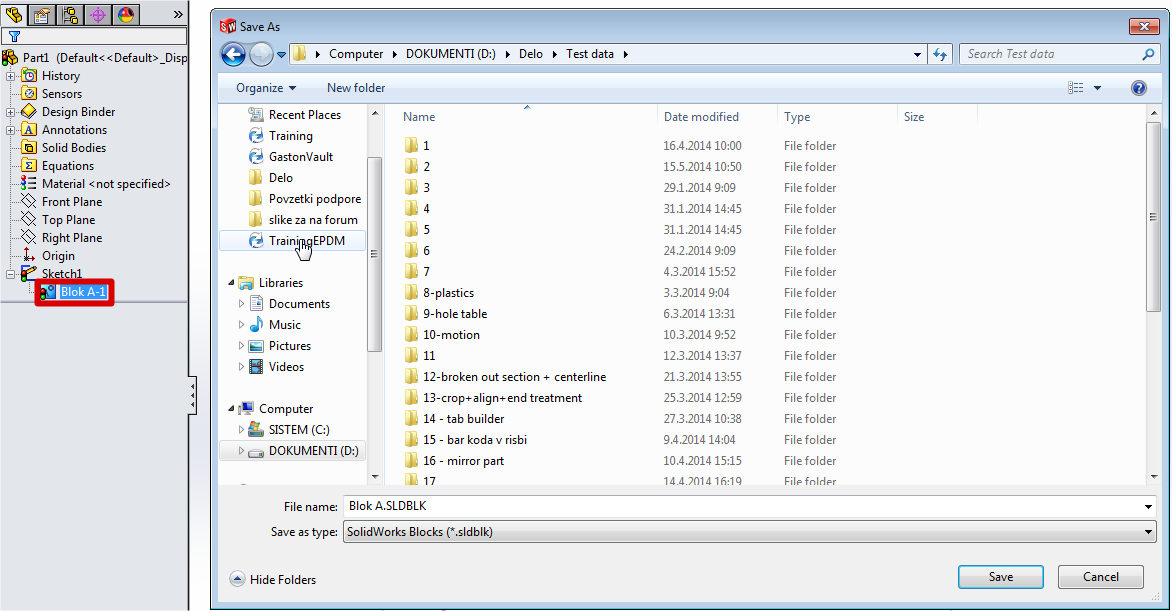1172x611 pixels.
Task: Click New folder in the toolbar
Action: click(x=356, y=88)
